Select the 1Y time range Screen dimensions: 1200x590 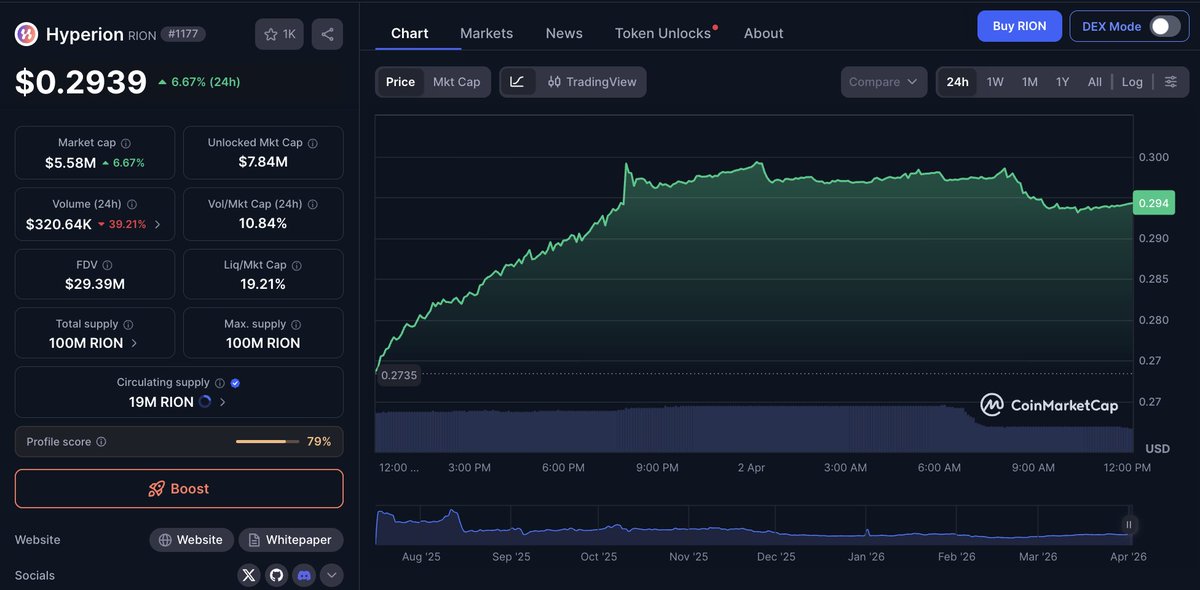click(x=1063, y=82)
